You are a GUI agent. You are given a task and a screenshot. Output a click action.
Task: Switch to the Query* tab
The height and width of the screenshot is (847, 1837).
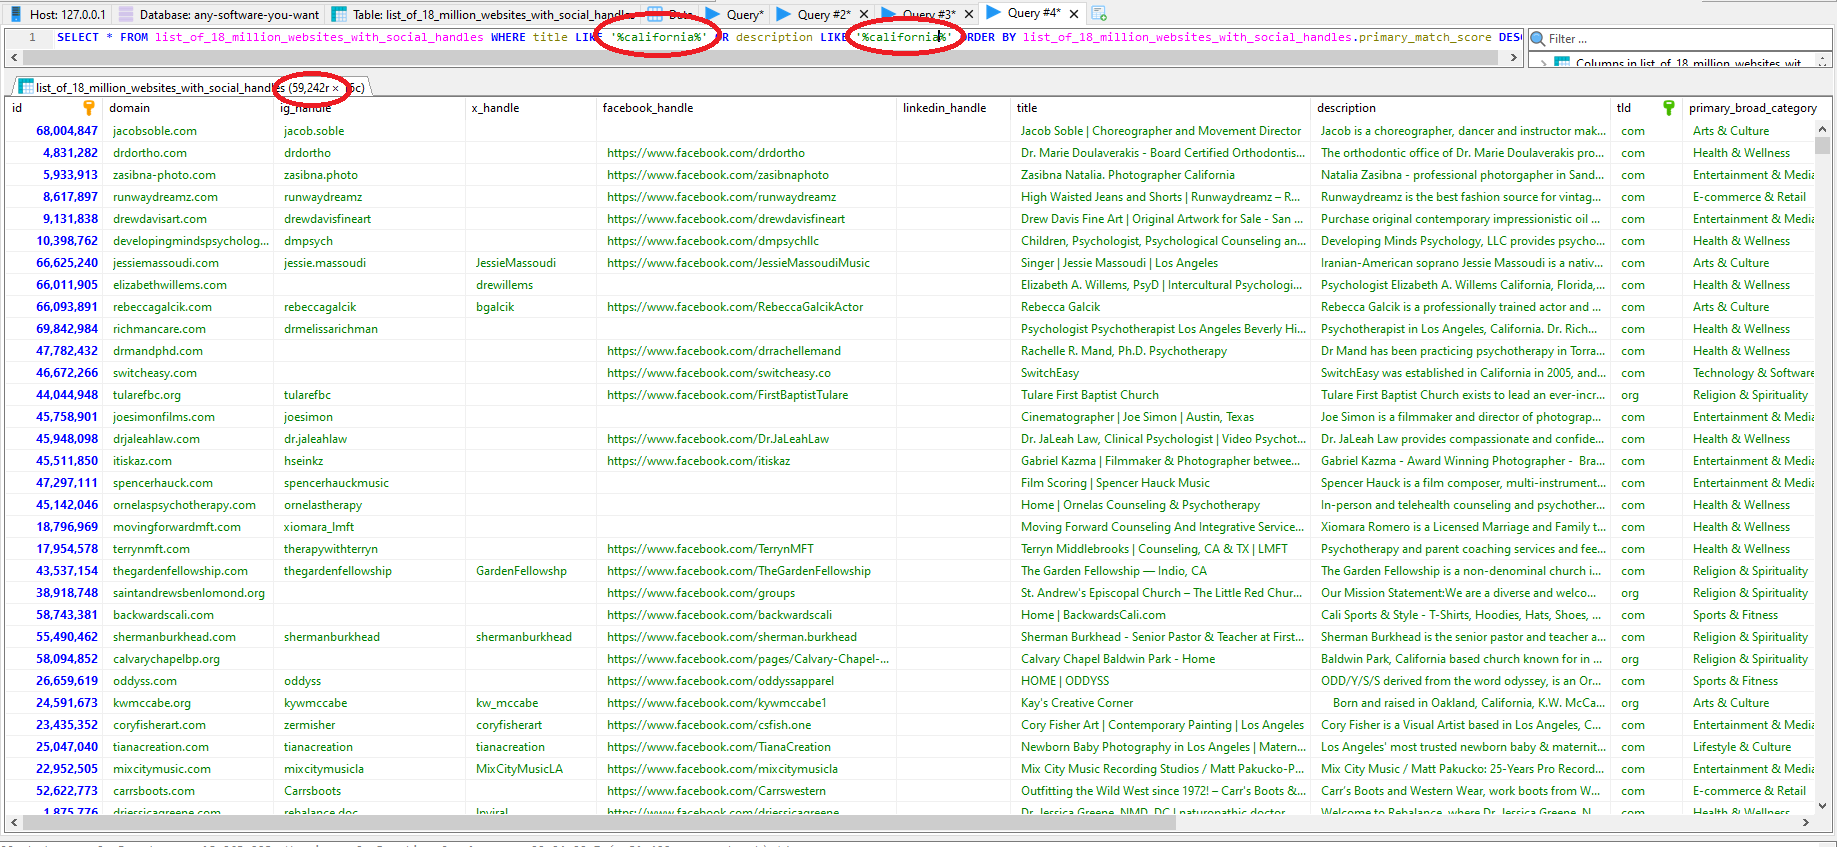(x=735, y=14)
